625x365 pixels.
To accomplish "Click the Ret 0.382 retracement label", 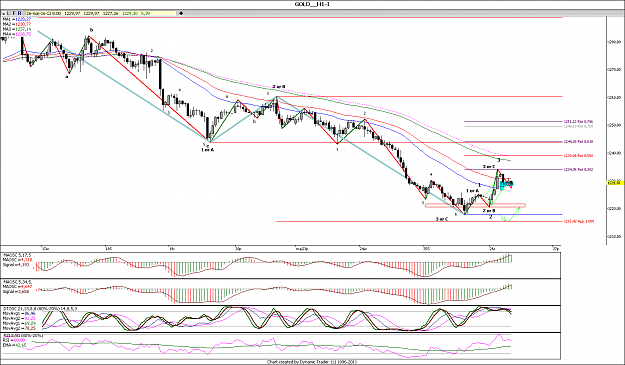I will [578, 169].
